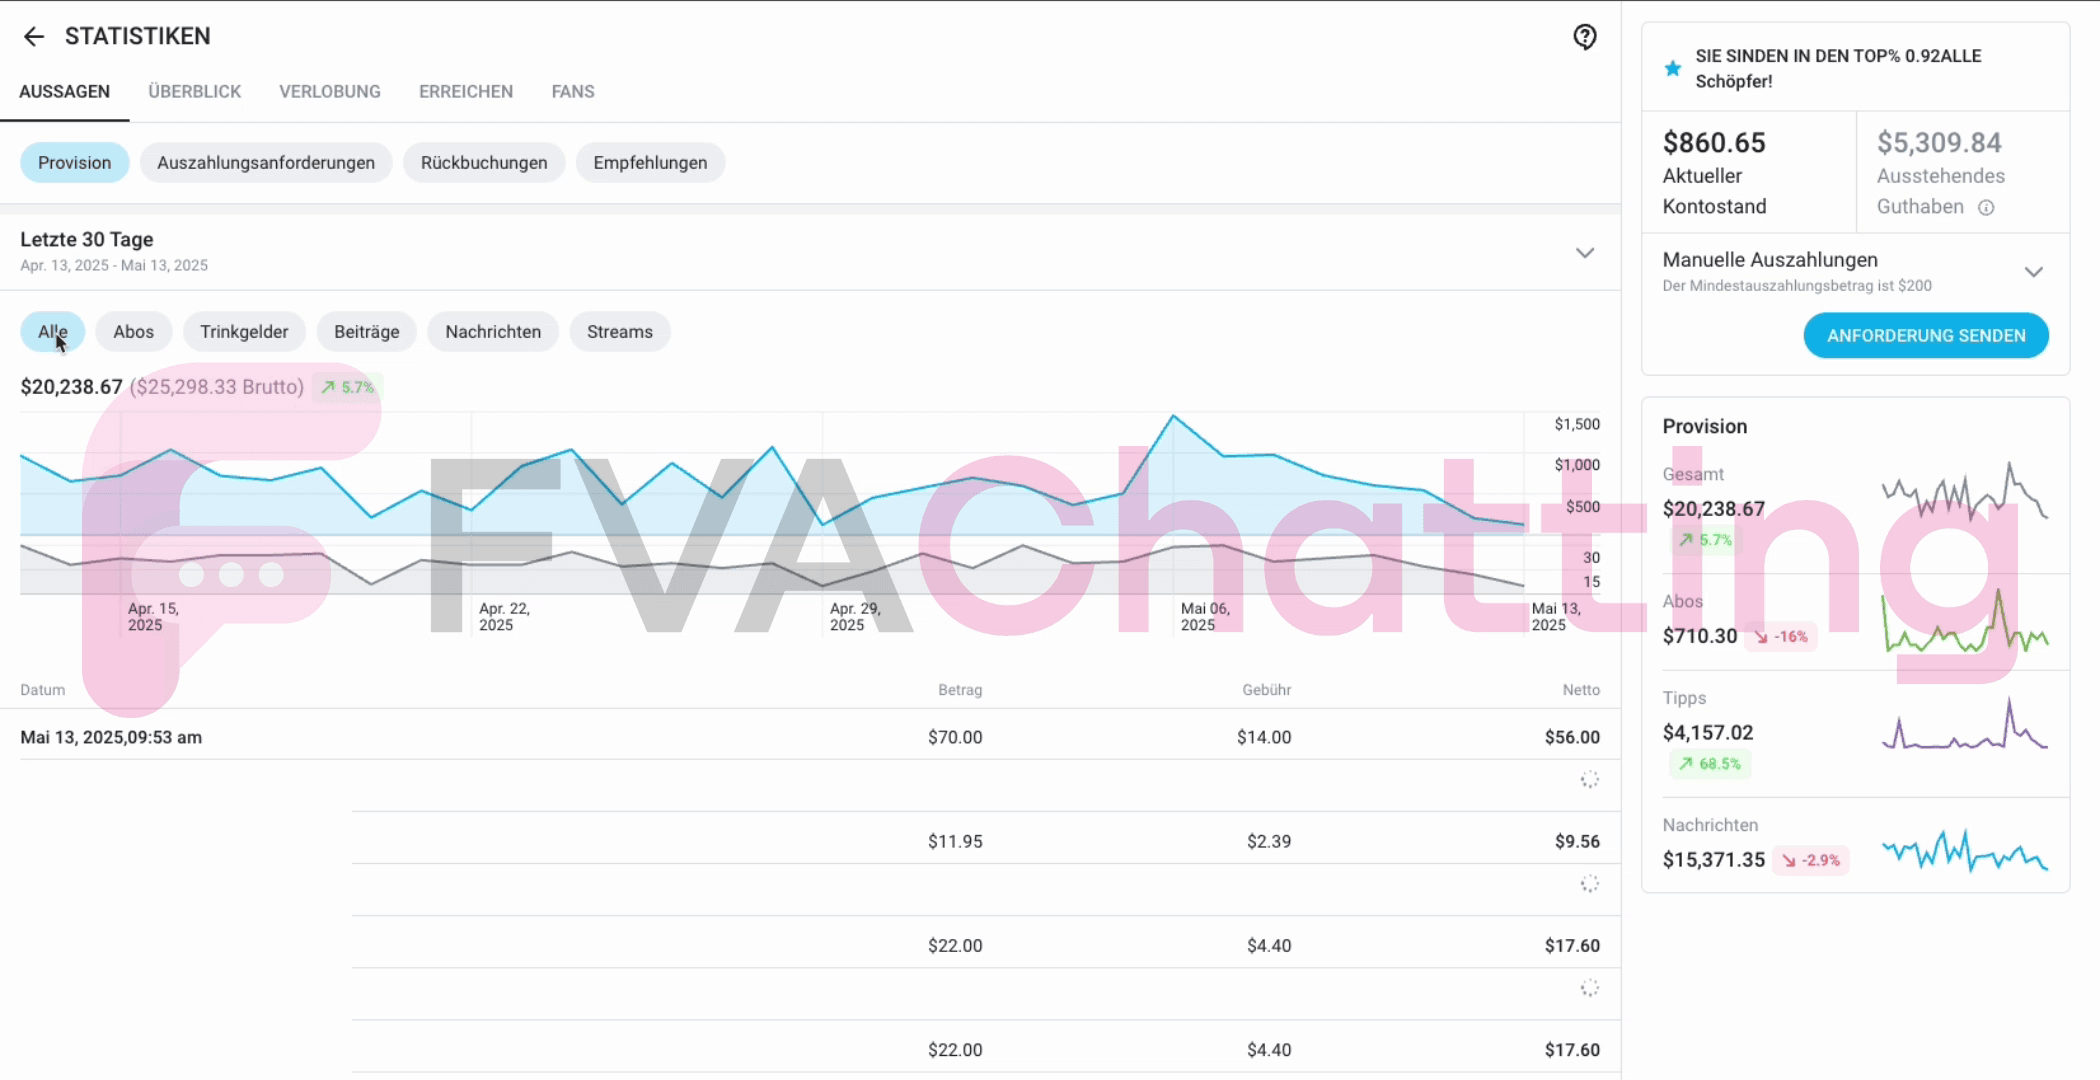
Task: Open the help question mark icon
Action: pyautogui.click(x=1583, y=37)
